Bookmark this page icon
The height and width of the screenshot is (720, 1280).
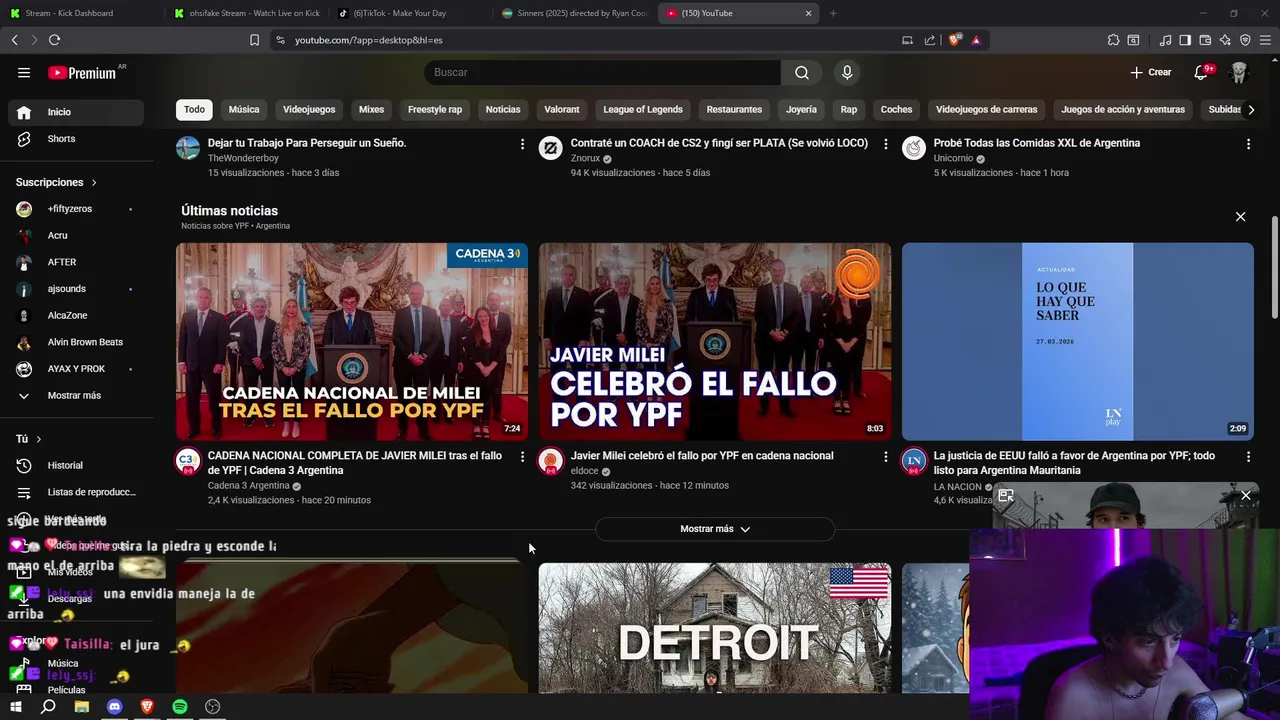254,40
